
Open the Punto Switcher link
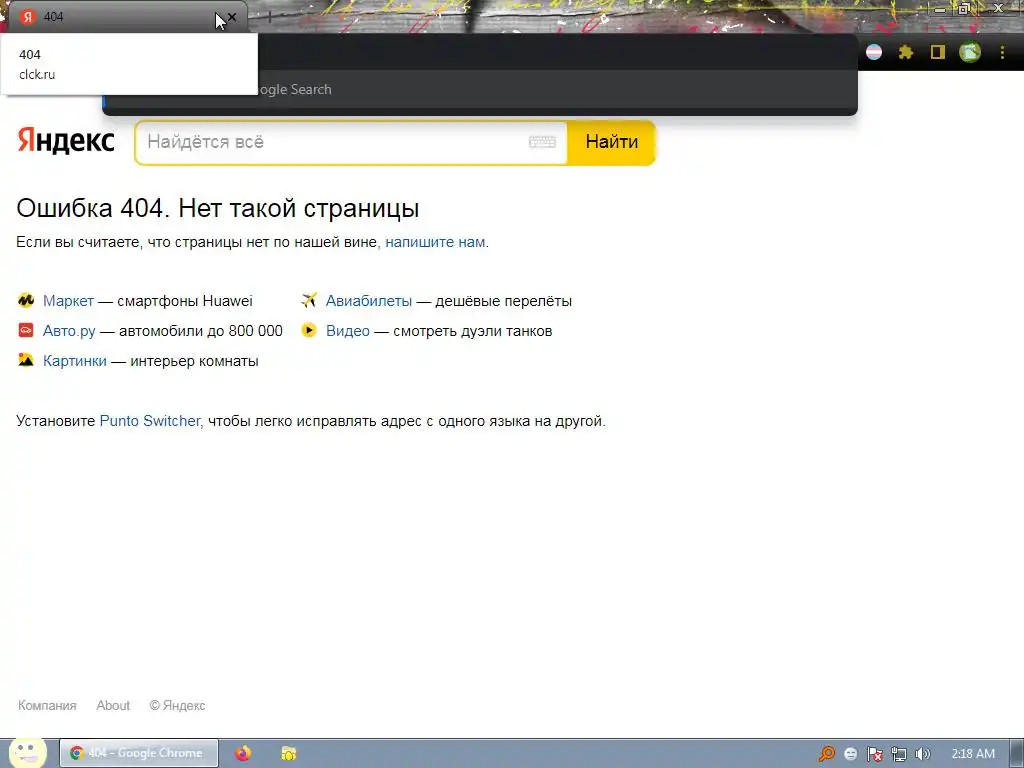[x=150, y=421]
